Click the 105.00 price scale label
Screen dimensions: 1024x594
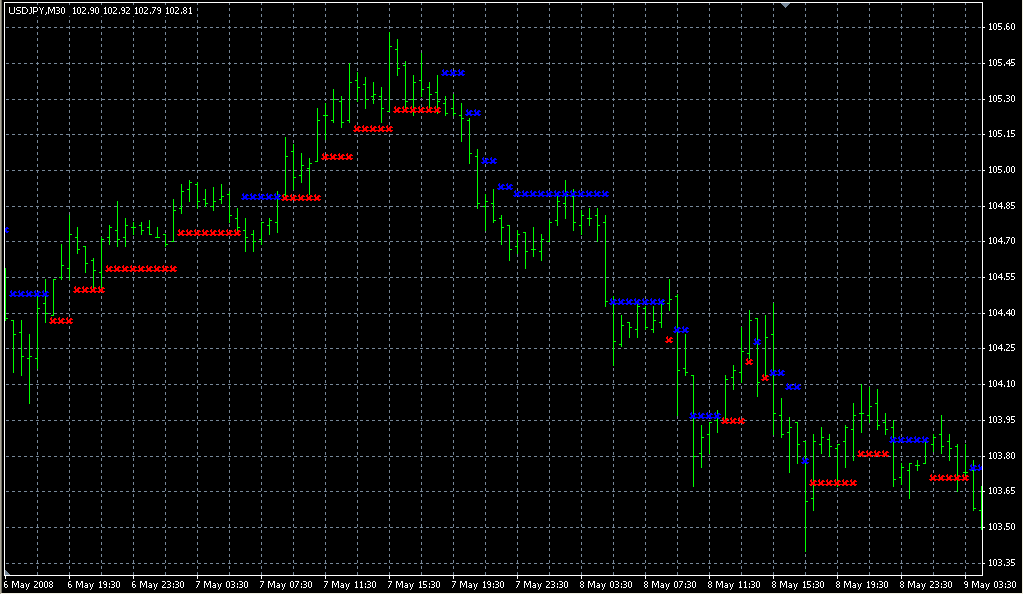point(1001,170)
